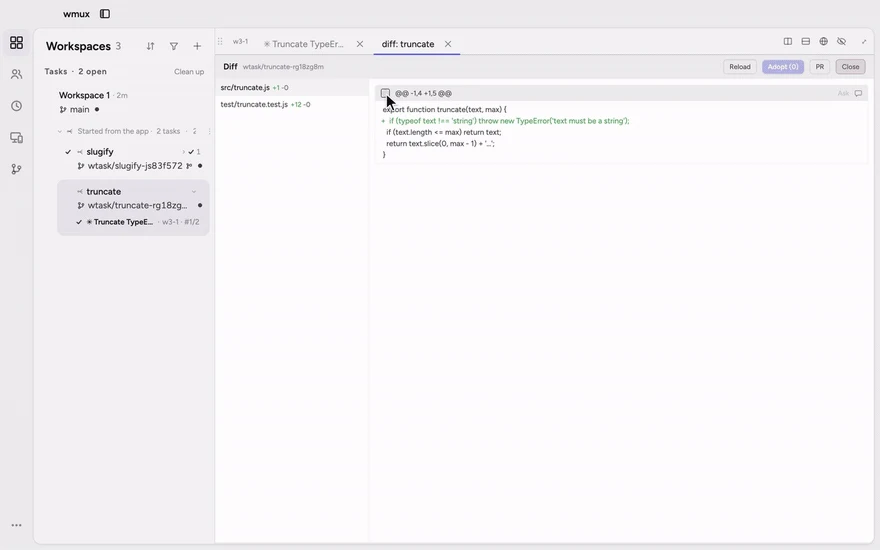The height and width of the screenshot is (550, 880).
Task: Select the wtask/truncate-rg18zg... branch
Action: 138,205
